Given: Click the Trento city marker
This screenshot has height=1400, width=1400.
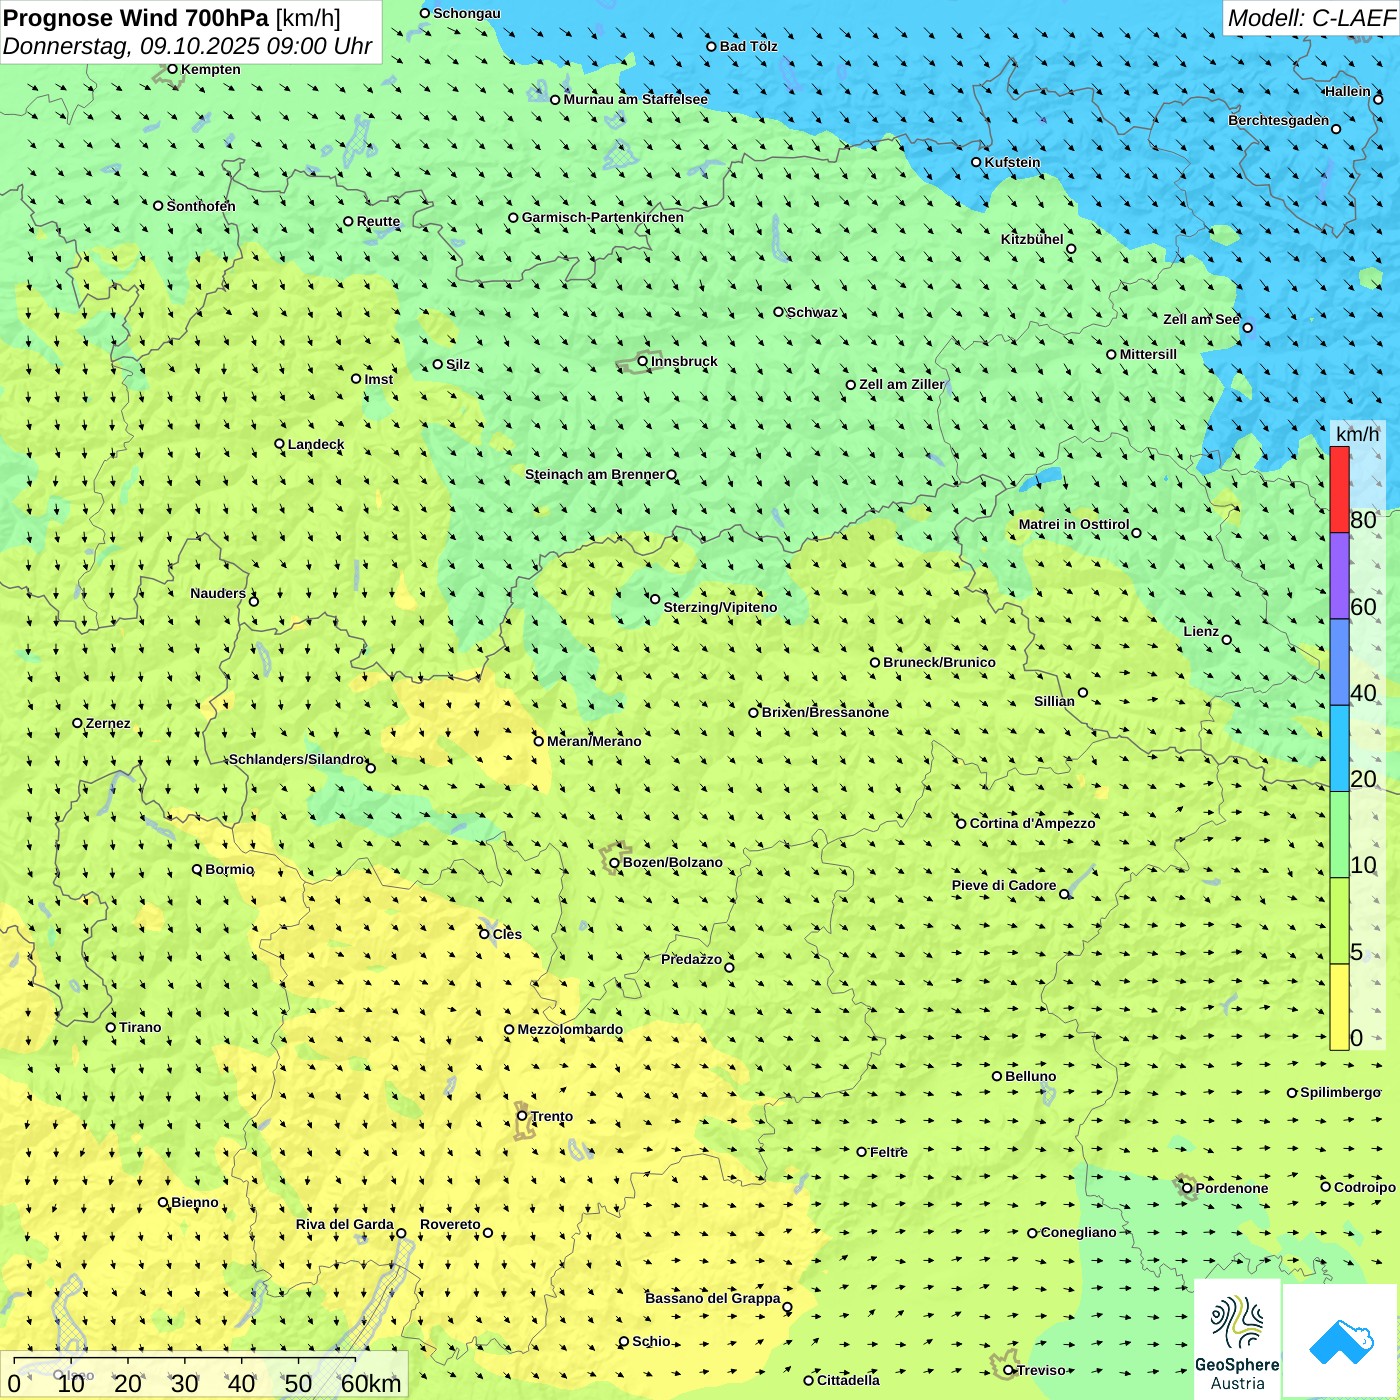Looking at the screenshot, I should (x=522, y=1116).
